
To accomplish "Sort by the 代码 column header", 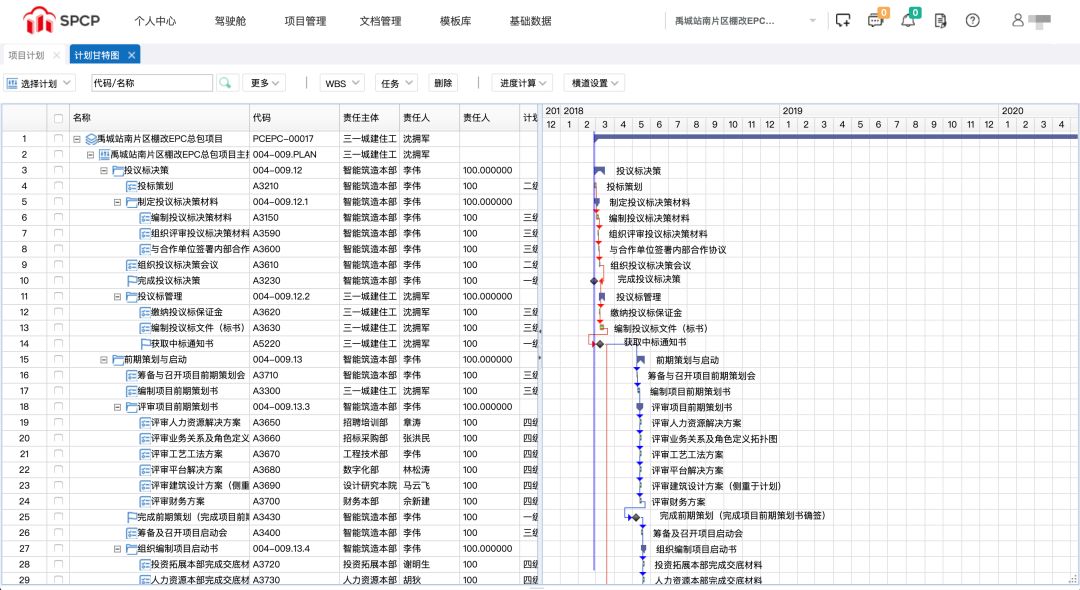I will pyautogui.click(x=294, y=118).
